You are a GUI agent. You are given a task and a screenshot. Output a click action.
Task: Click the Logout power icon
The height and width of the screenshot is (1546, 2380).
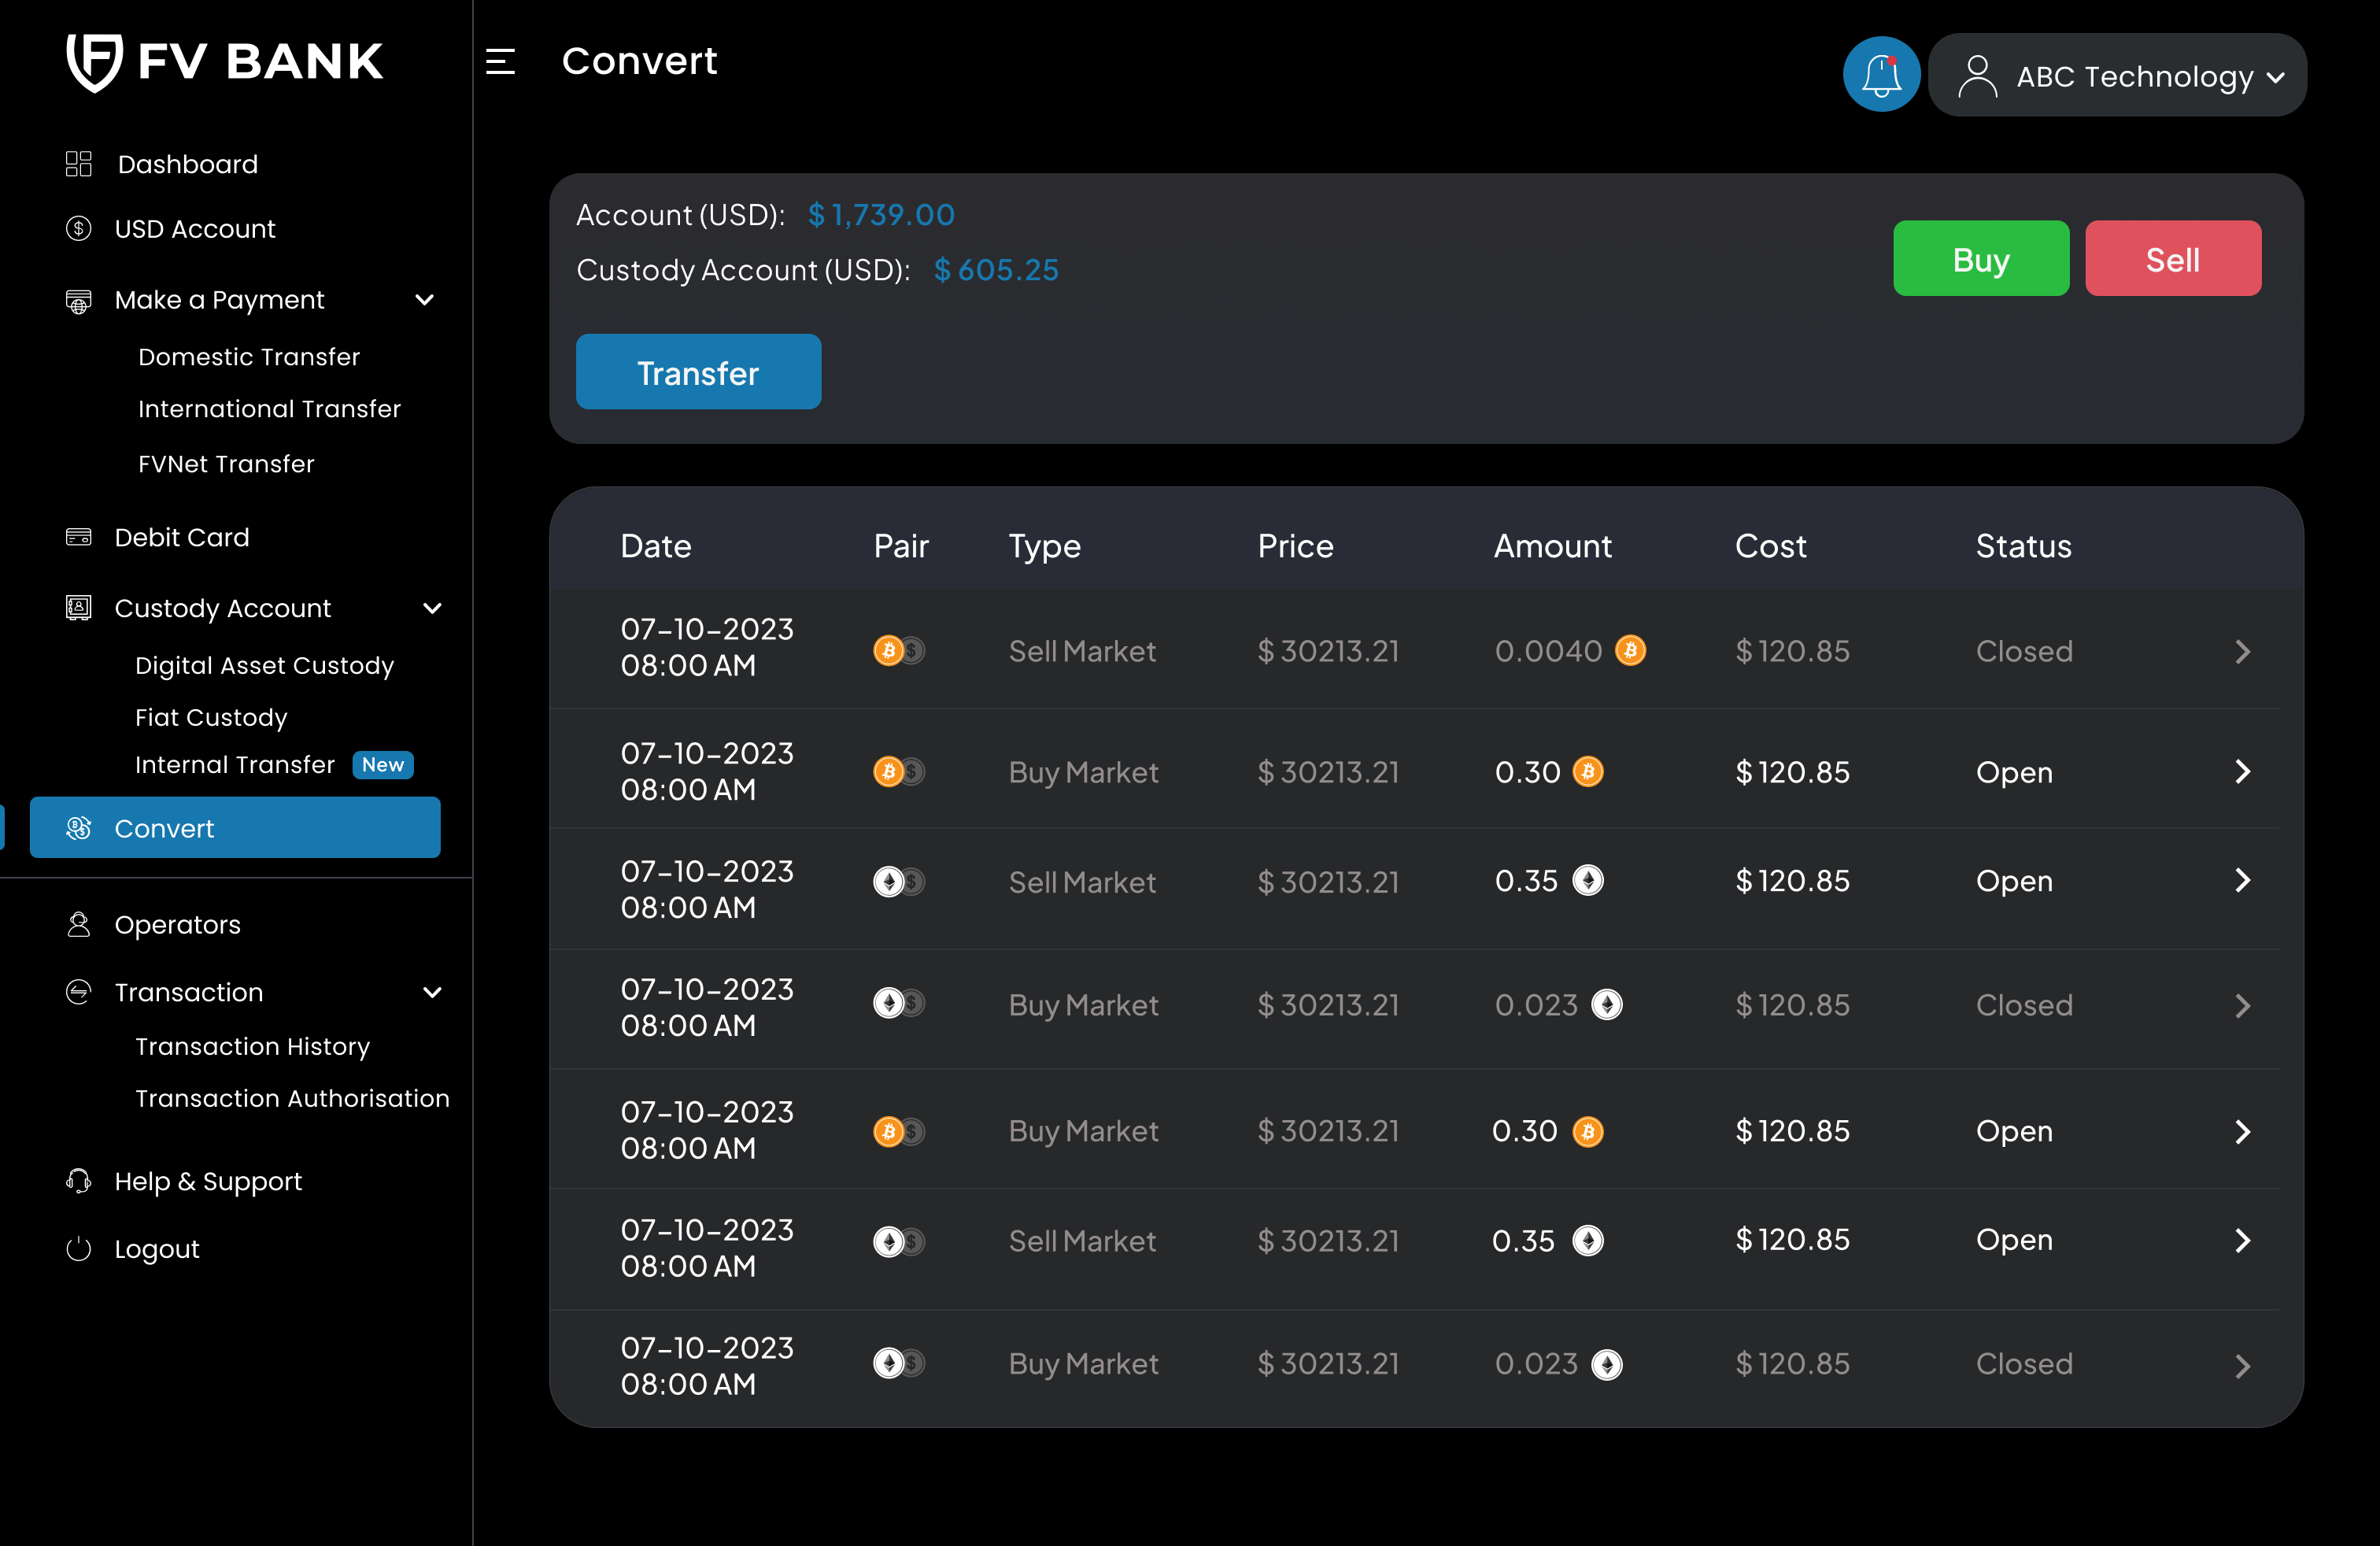78,1248
